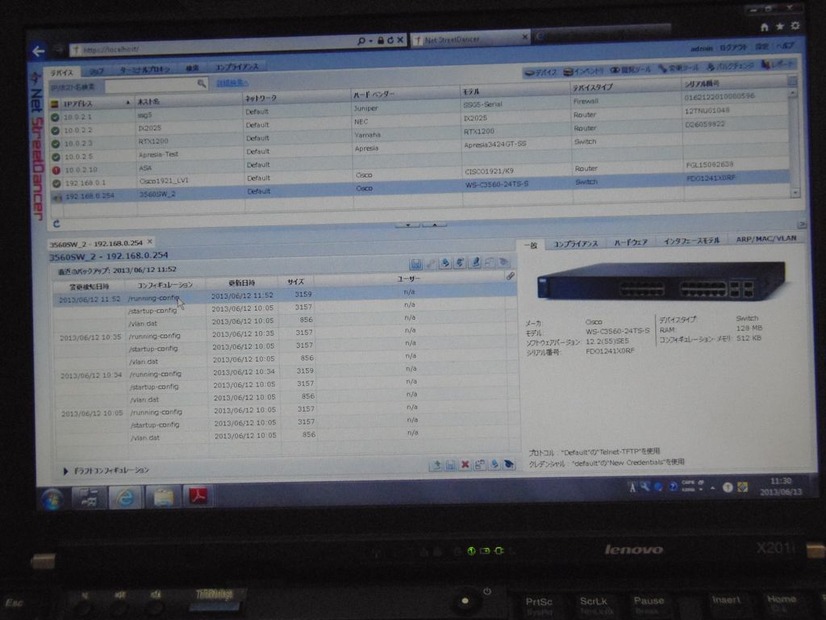
Task: Click the ログアウト link
Action: (733, 47)
